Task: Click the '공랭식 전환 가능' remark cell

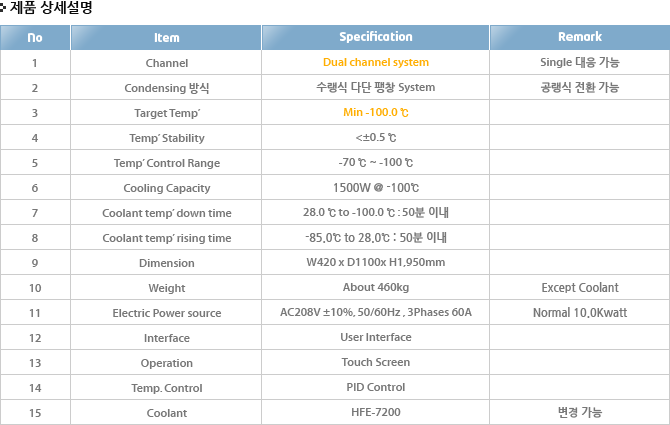Action: [580, 87]
